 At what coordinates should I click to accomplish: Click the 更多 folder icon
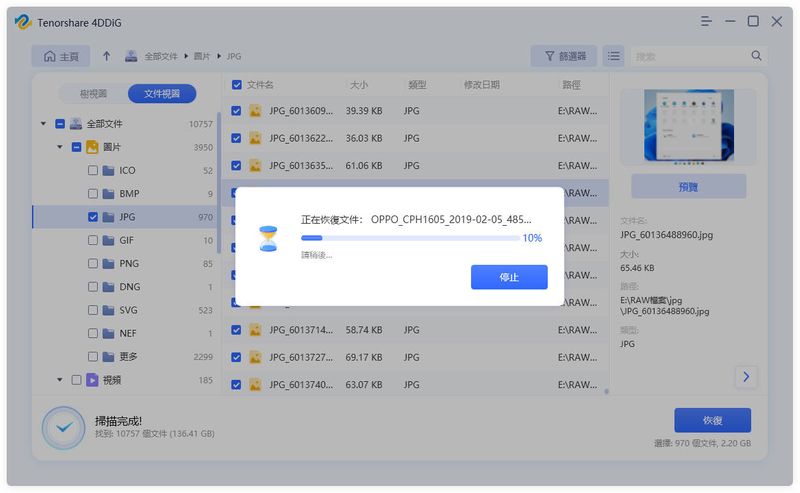[x=108, y=357]
